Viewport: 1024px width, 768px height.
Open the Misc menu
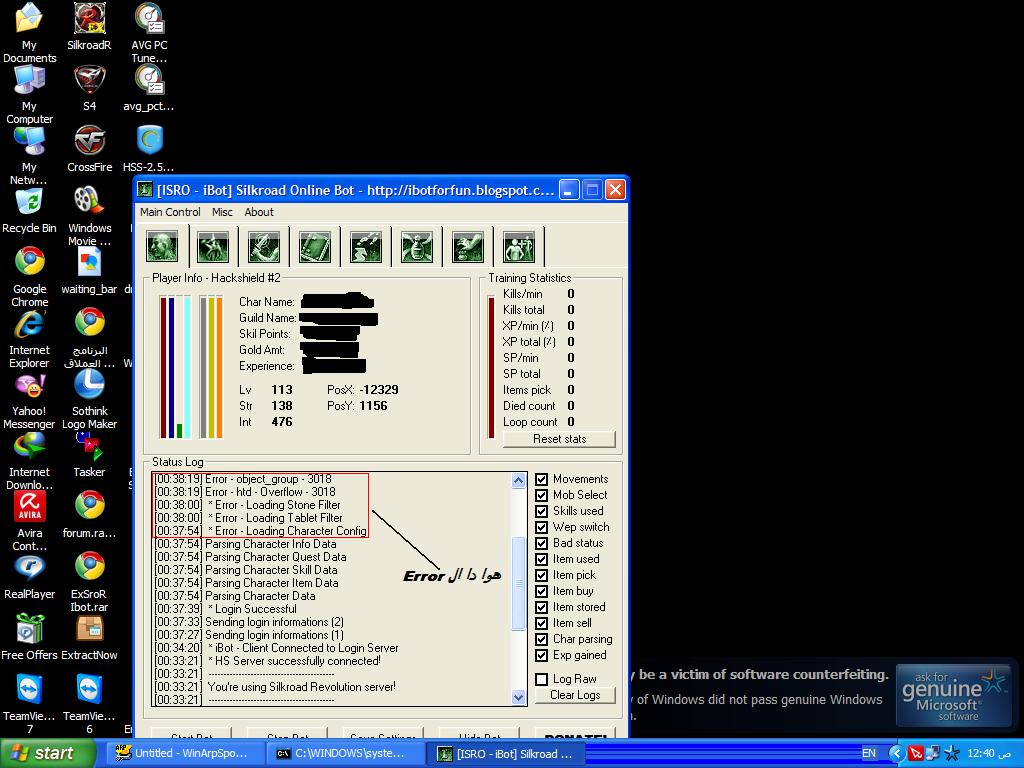coord(222,212)
